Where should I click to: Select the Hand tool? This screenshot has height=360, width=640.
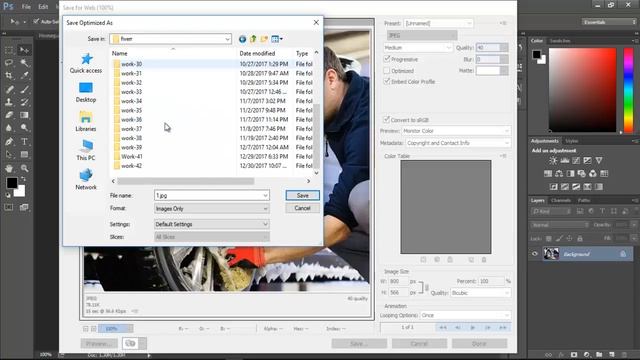(x=9, y=168)
